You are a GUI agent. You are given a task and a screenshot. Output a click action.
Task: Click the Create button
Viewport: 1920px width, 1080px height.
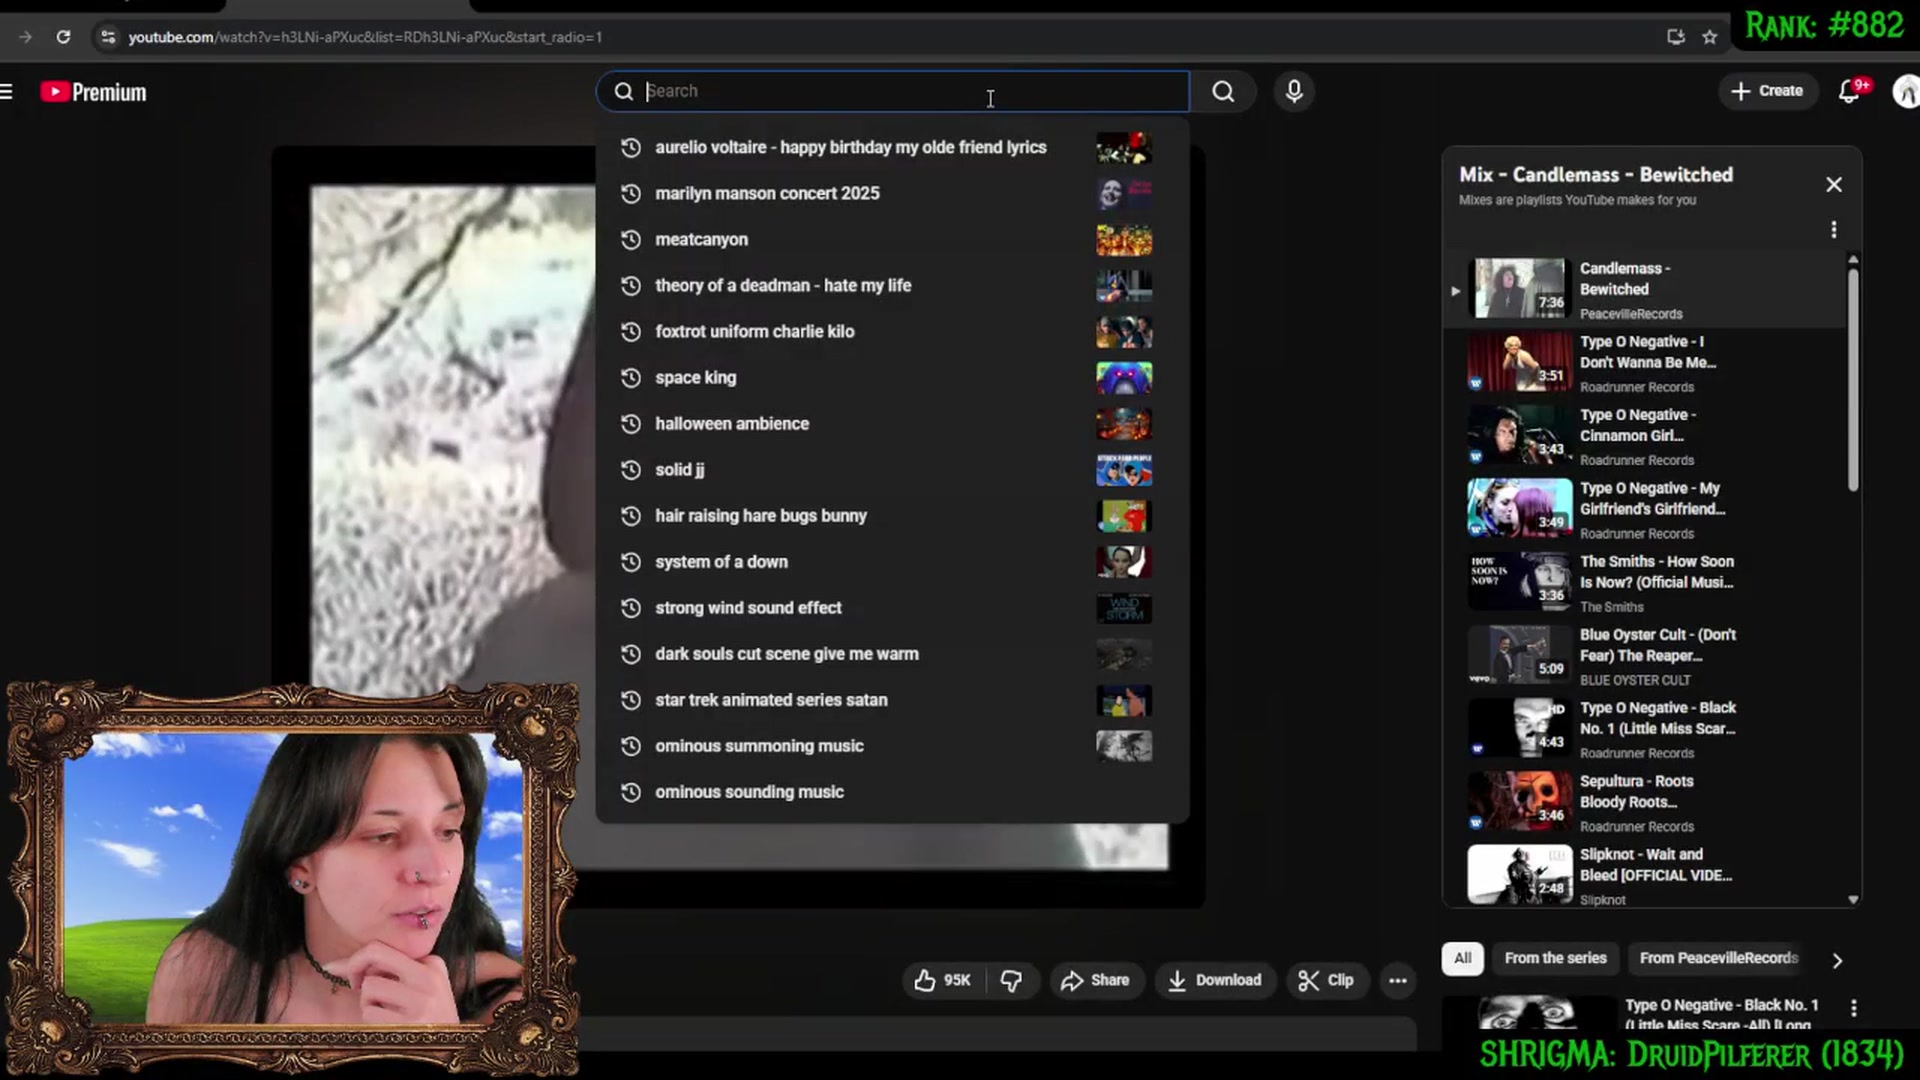coord(1767,91)
